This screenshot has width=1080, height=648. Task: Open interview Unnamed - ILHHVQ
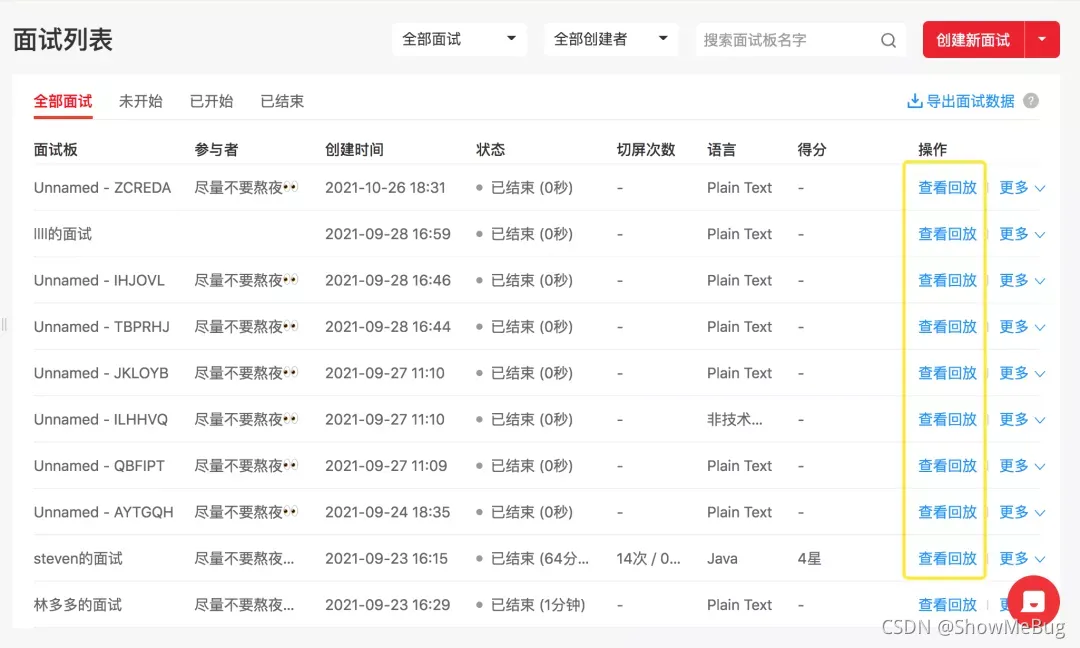coord(101,419)
